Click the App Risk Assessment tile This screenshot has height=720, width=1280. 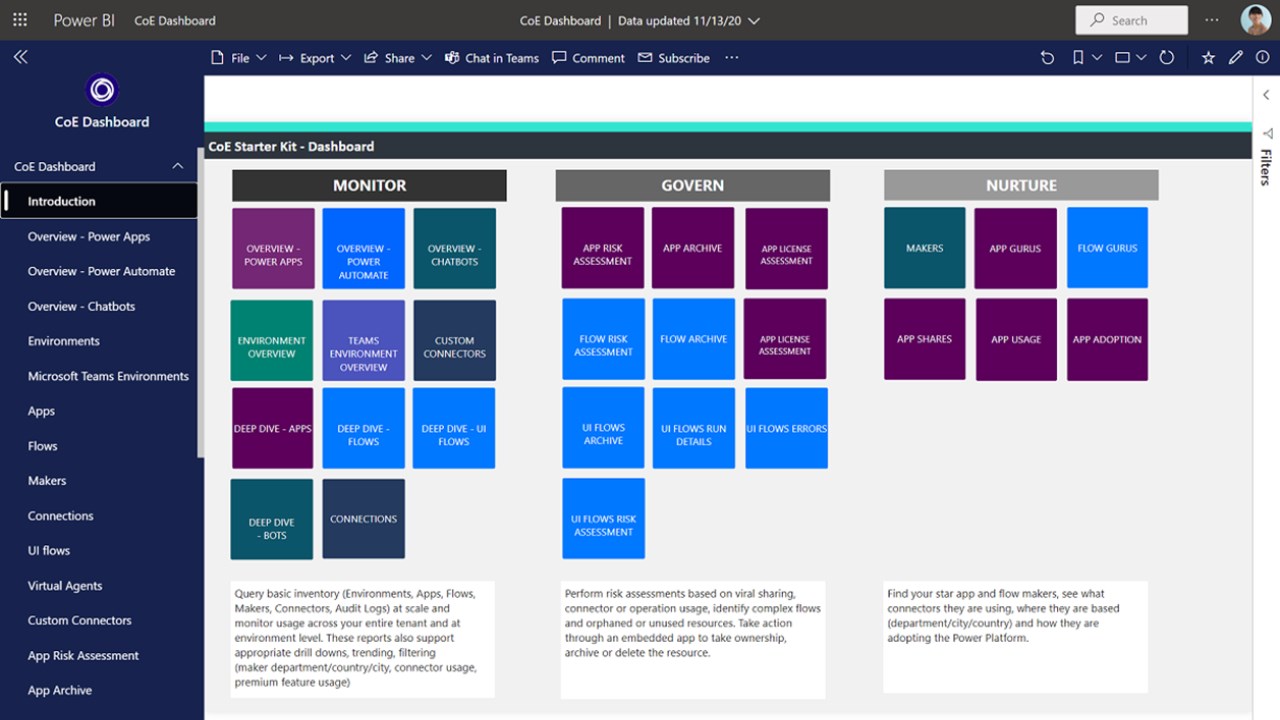[603, 248]
